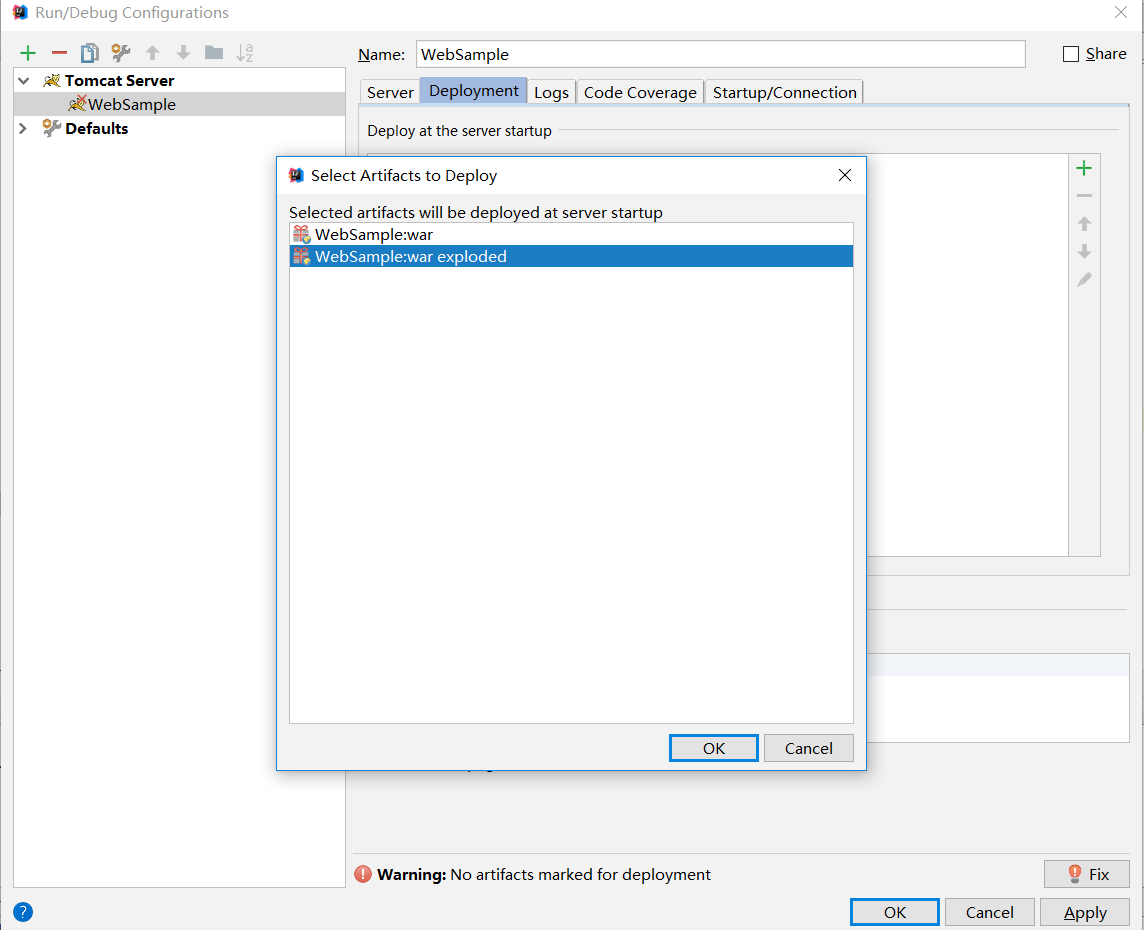Viewport: 1144px width, 930px height.
Task: Click into the Name input field
Action: click(720, 54)
